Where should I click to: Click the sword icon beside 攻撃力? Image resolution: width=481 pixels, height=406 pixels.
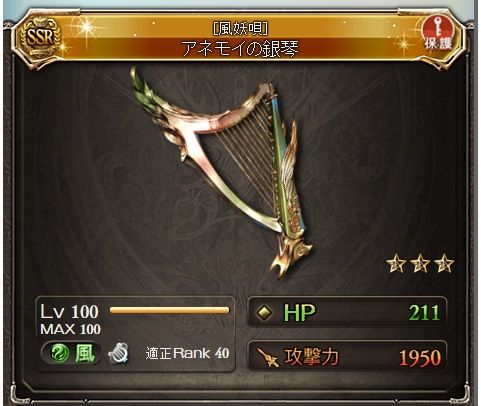point(268,357)
